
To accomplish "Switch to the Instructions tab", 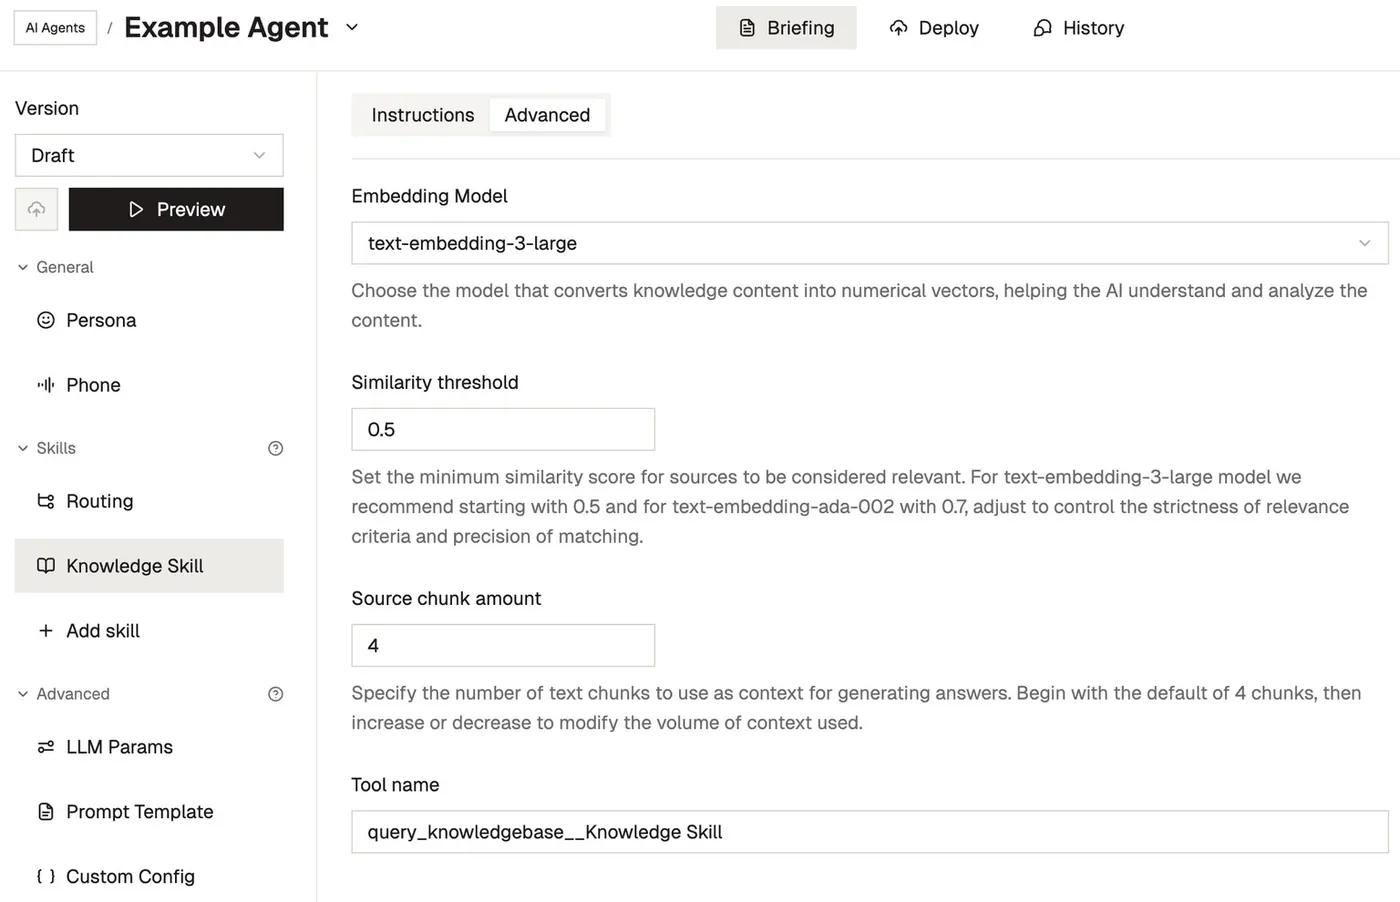I will click(x=422, y=115).
